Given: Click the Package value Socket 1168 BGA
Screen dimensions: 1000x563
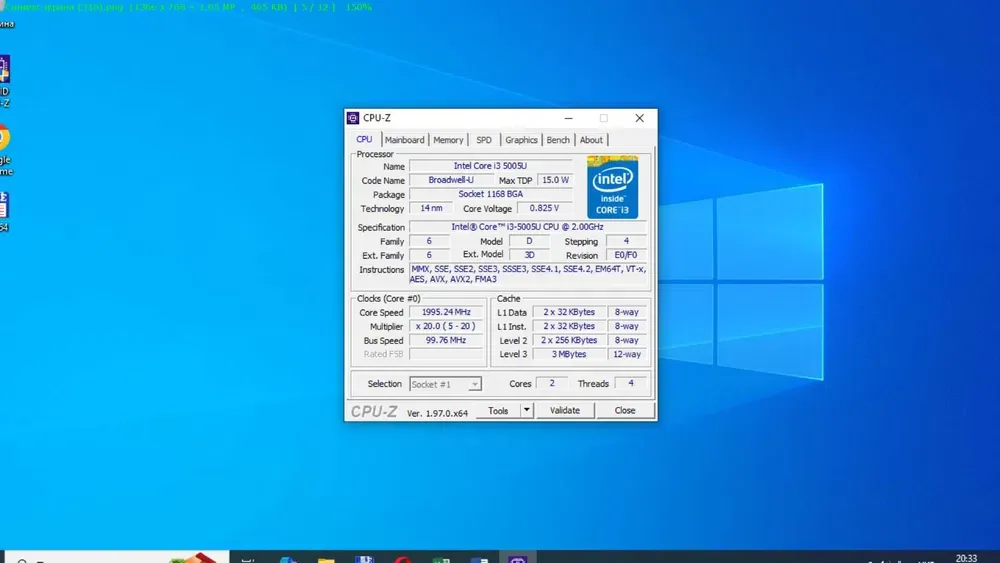Looking at the screenshot, I should point(490,194).
